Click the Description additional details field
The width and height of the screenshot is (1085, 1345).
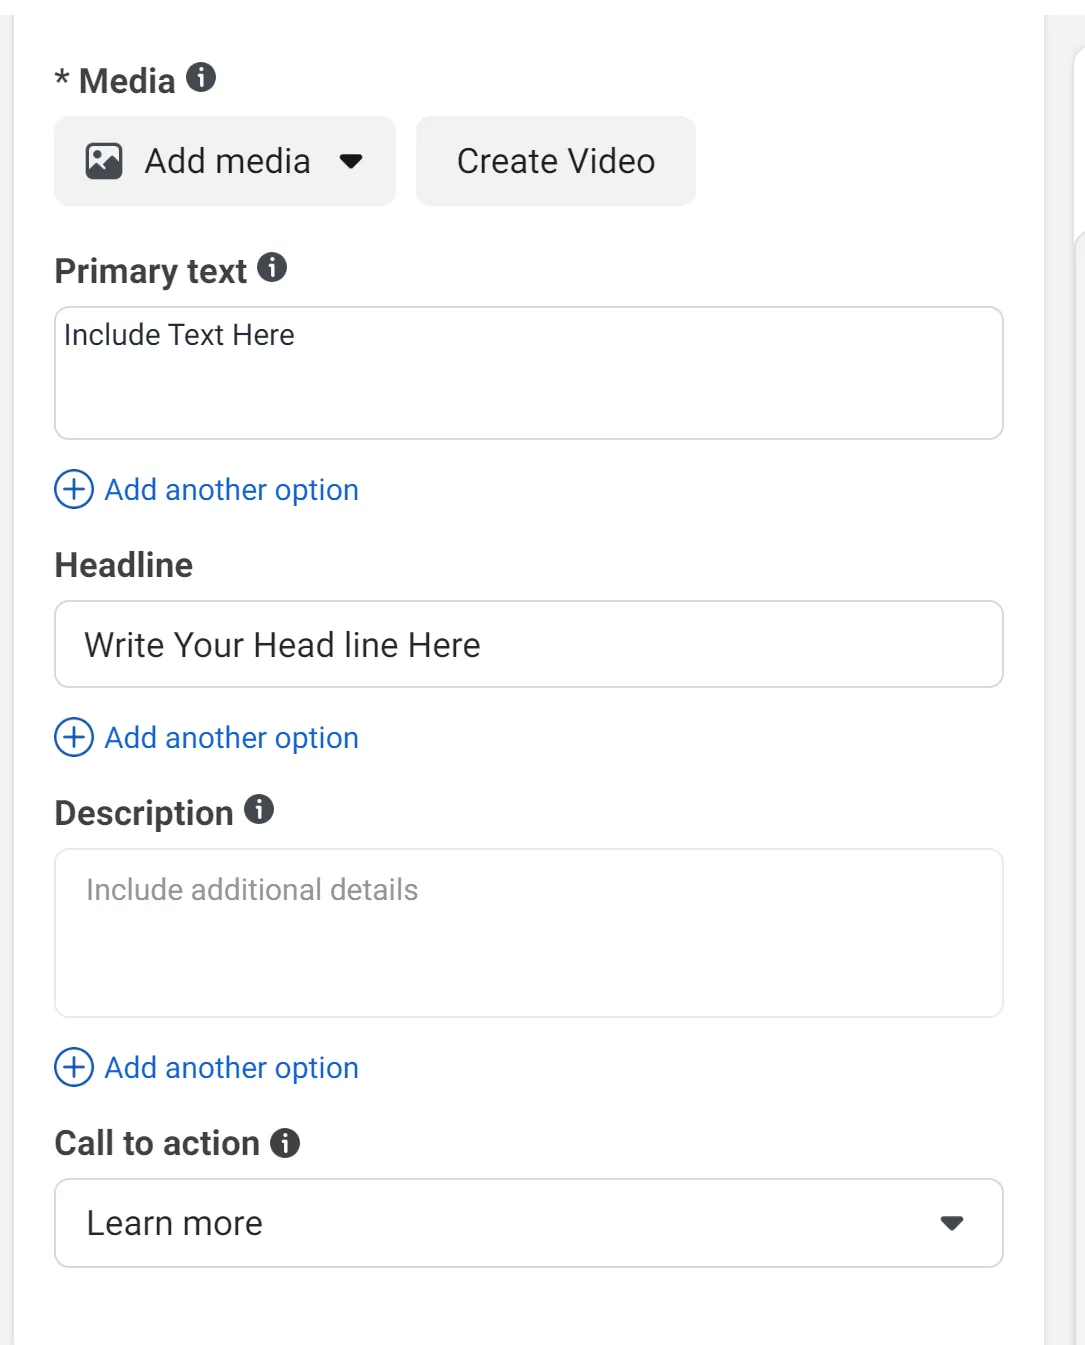529,933
